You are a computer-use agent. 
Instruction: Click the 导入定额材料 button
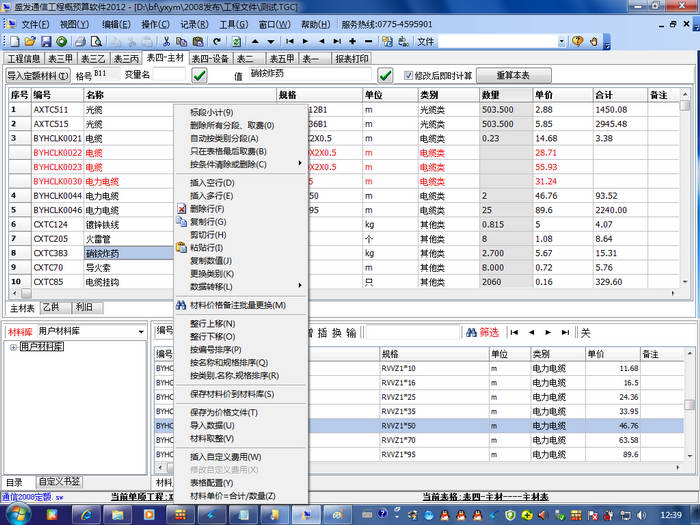tap(38, 76)
